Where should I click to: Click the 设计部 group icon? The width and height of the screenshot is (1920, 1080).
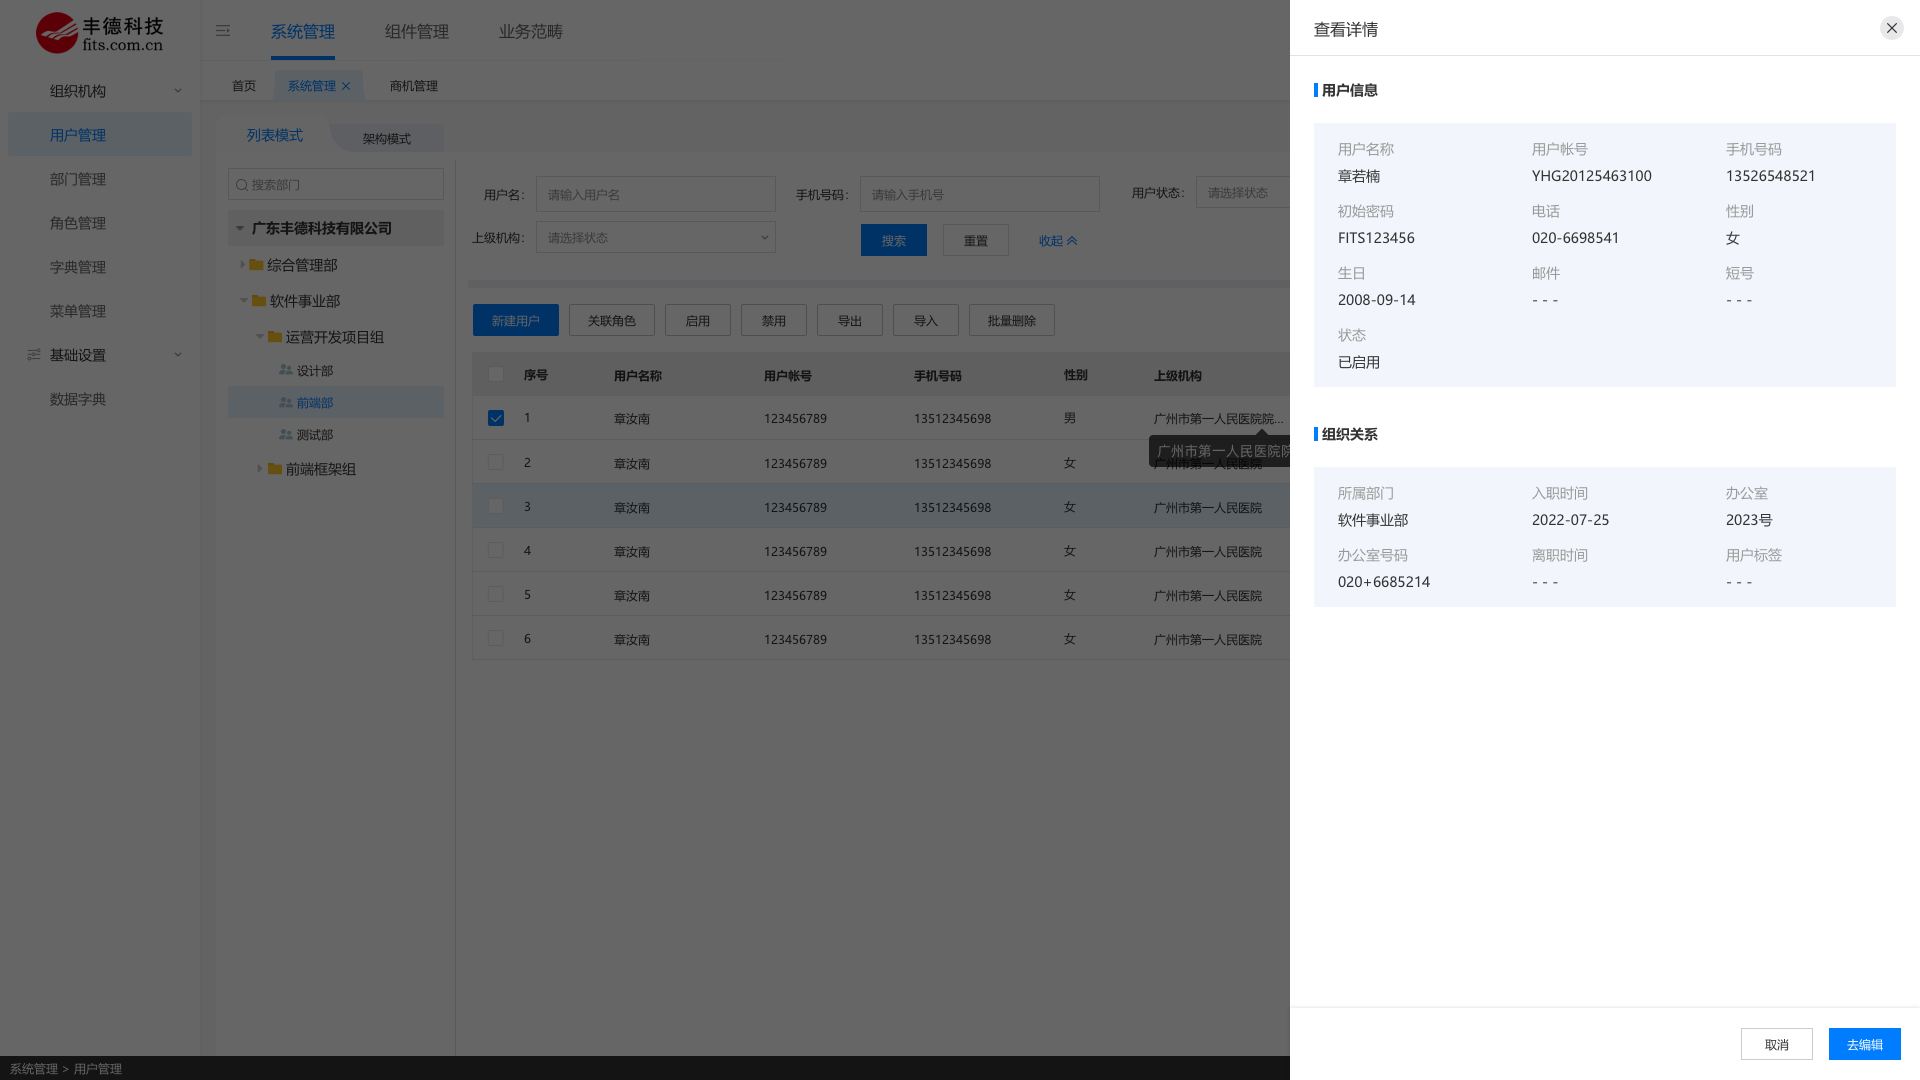point(286,370)
